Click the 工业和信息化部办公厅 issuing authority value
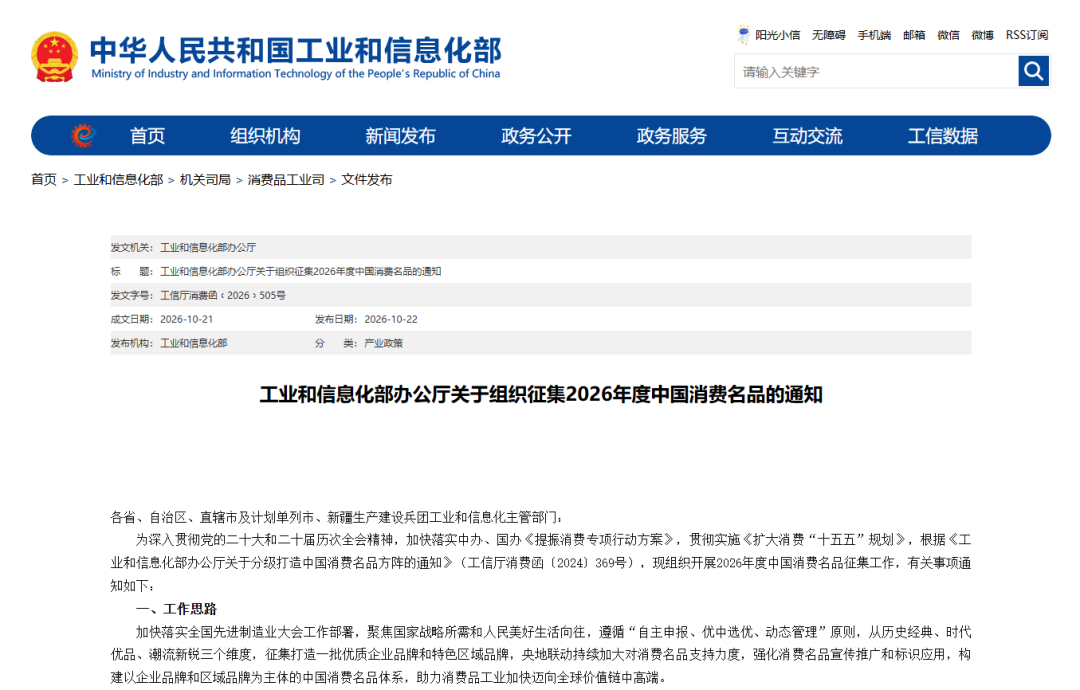1080x690 pixels. click(x=208, y=247)
